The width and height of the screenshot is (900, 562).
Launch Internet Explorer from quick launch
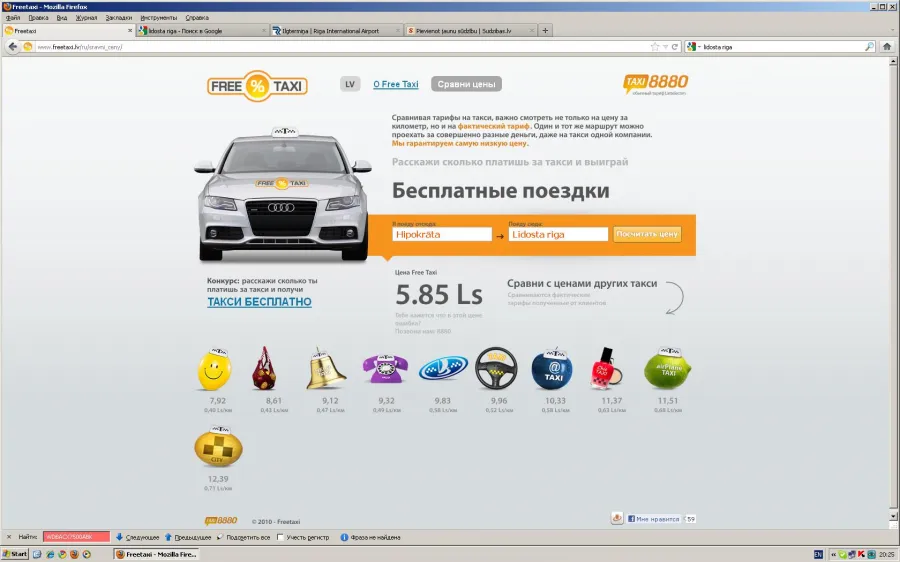[49, 554]
